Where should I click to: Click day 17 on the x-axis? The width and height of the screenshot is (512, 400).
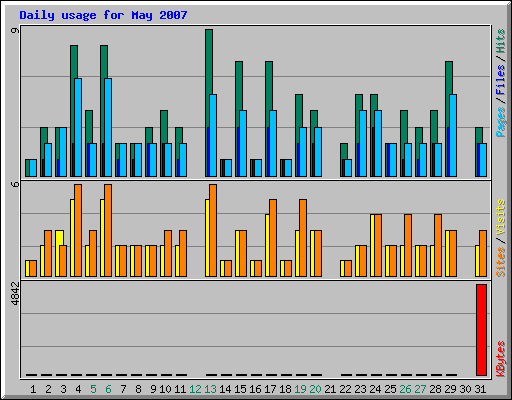(x=270, y=389)
